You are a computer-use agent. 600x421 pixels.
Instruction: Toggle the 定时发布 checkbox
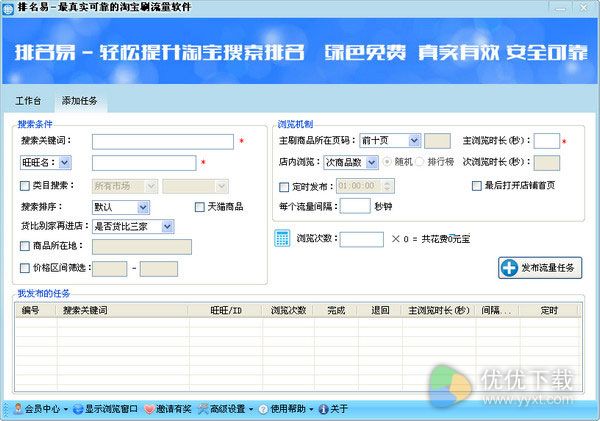pos(284,187)
